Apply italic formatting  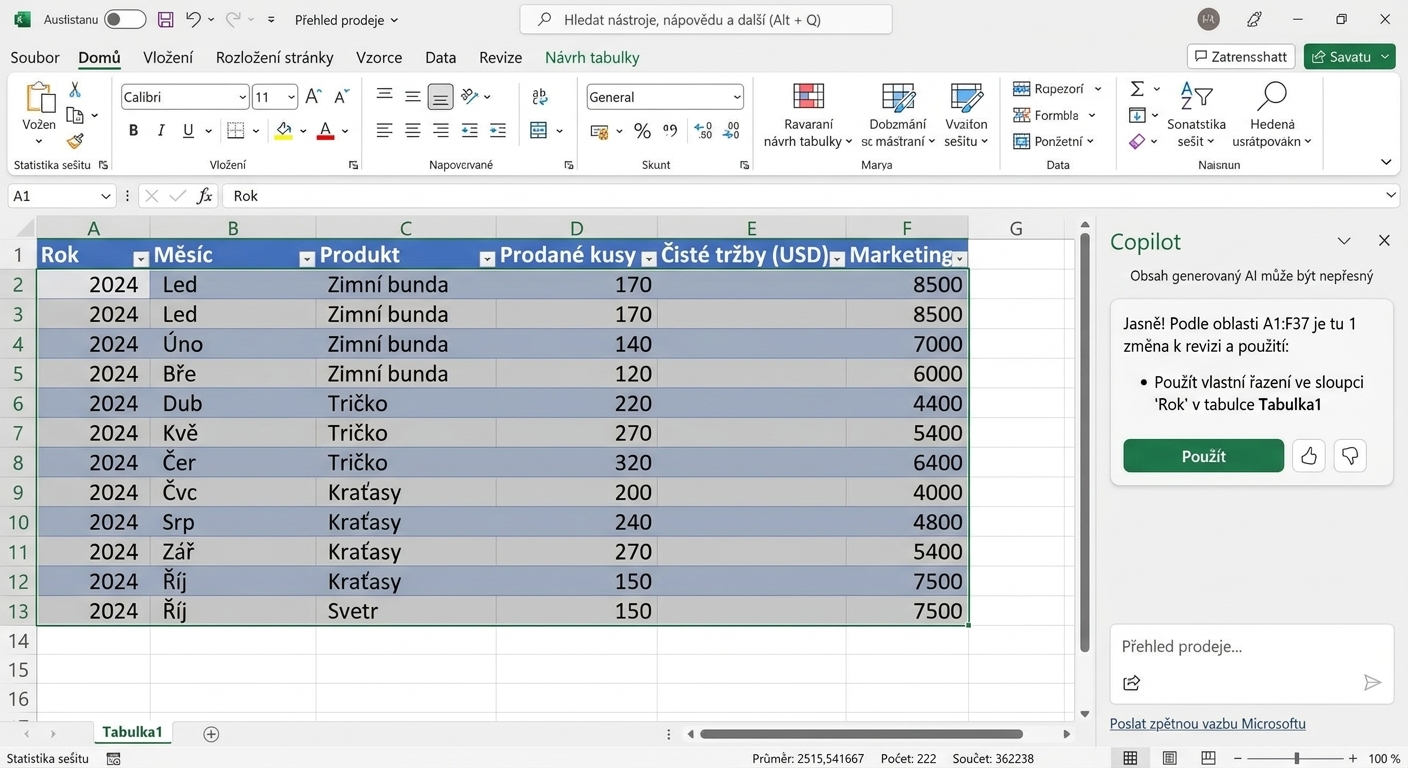point(161,130)
